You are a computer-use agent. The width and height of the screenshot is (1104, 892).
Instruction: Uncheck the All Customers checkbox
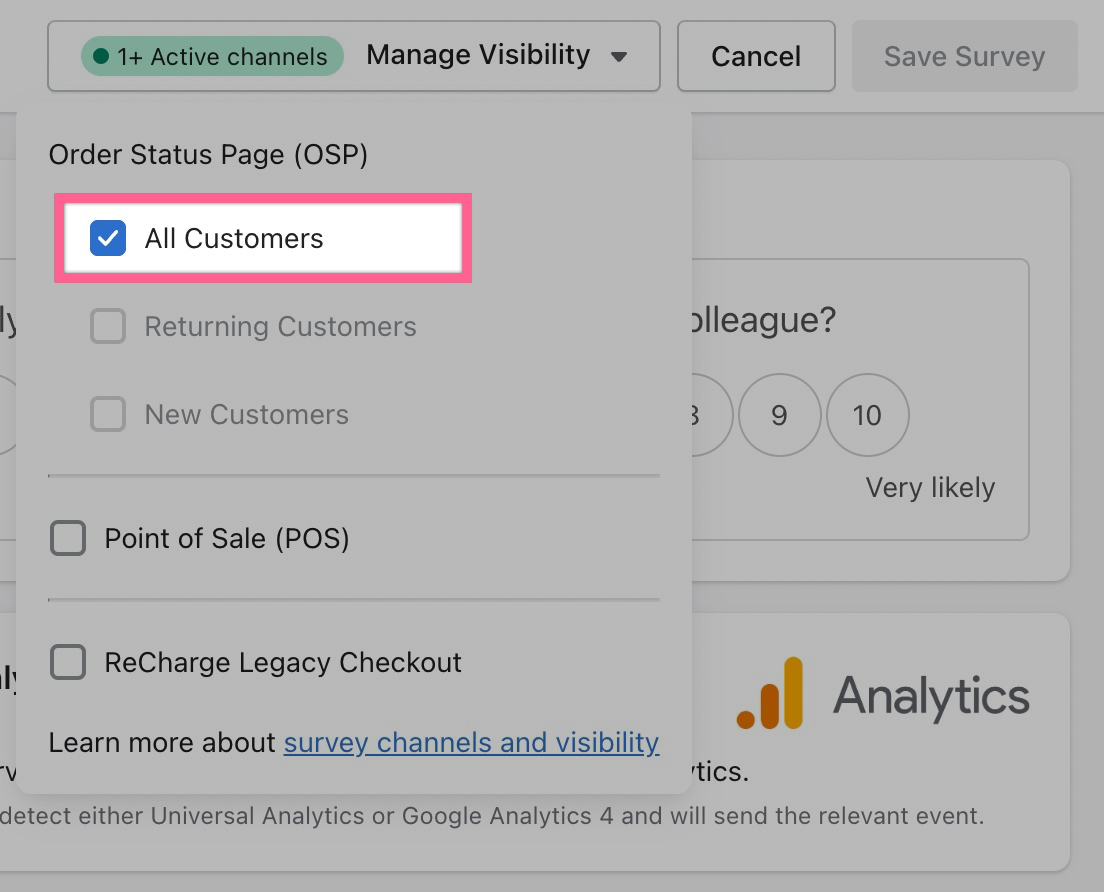coord(108,239)
